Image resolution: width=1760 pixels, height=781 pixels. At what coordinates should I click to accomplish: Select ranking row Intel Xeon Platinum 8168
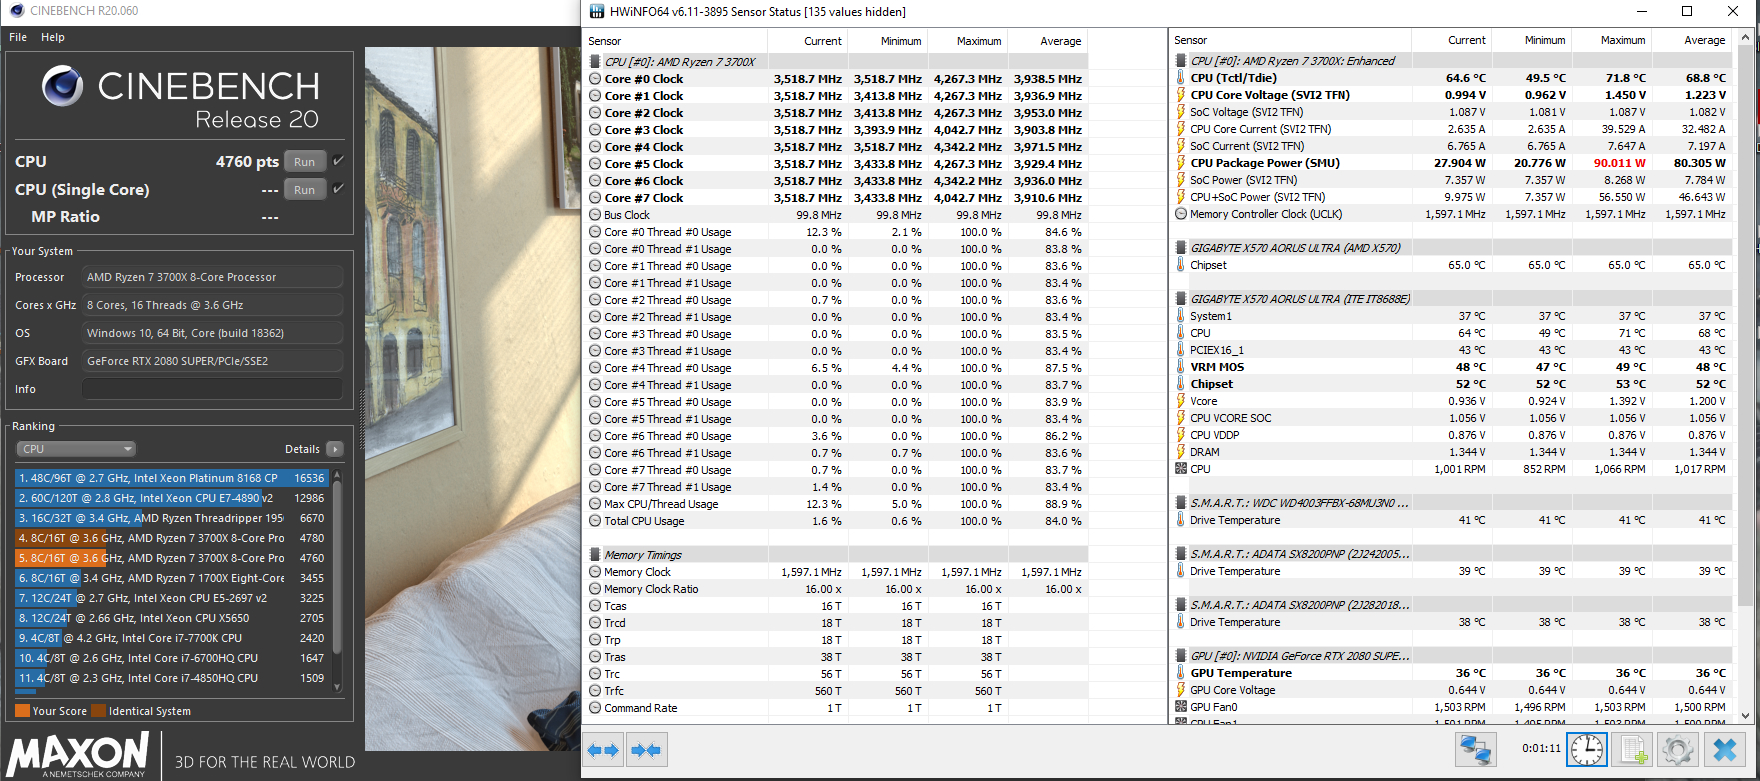click(172, 478)
